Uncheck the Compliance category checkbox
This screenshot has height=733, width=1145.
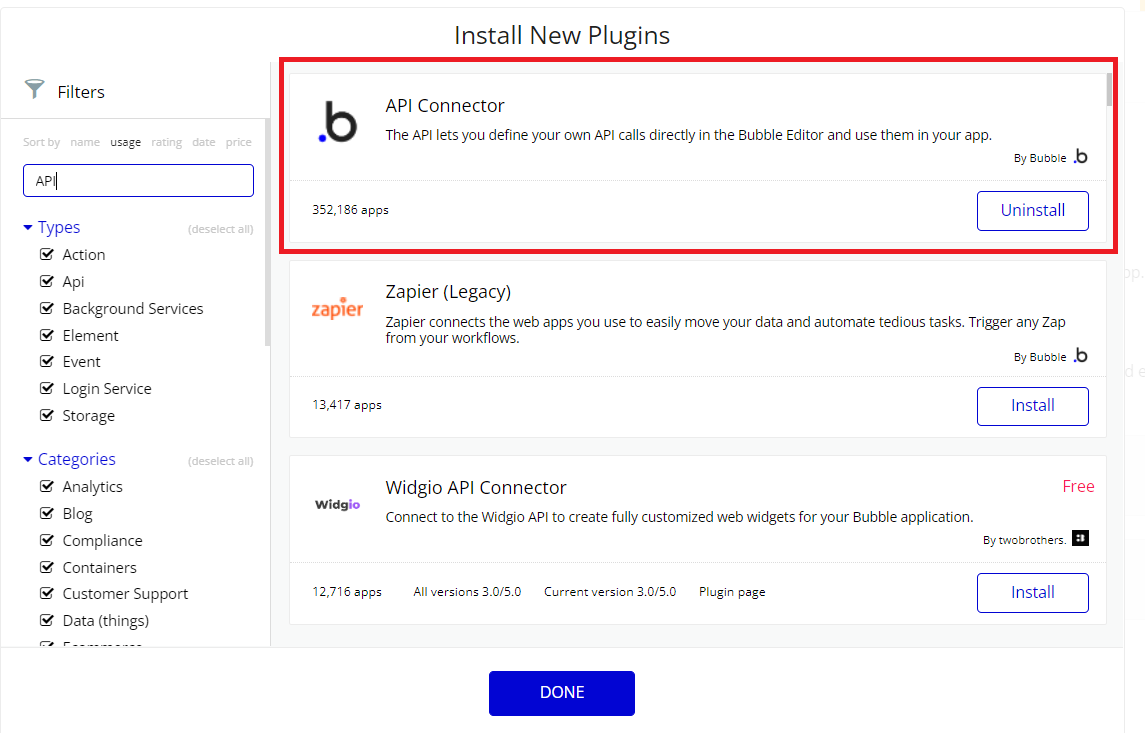[47, 540]
